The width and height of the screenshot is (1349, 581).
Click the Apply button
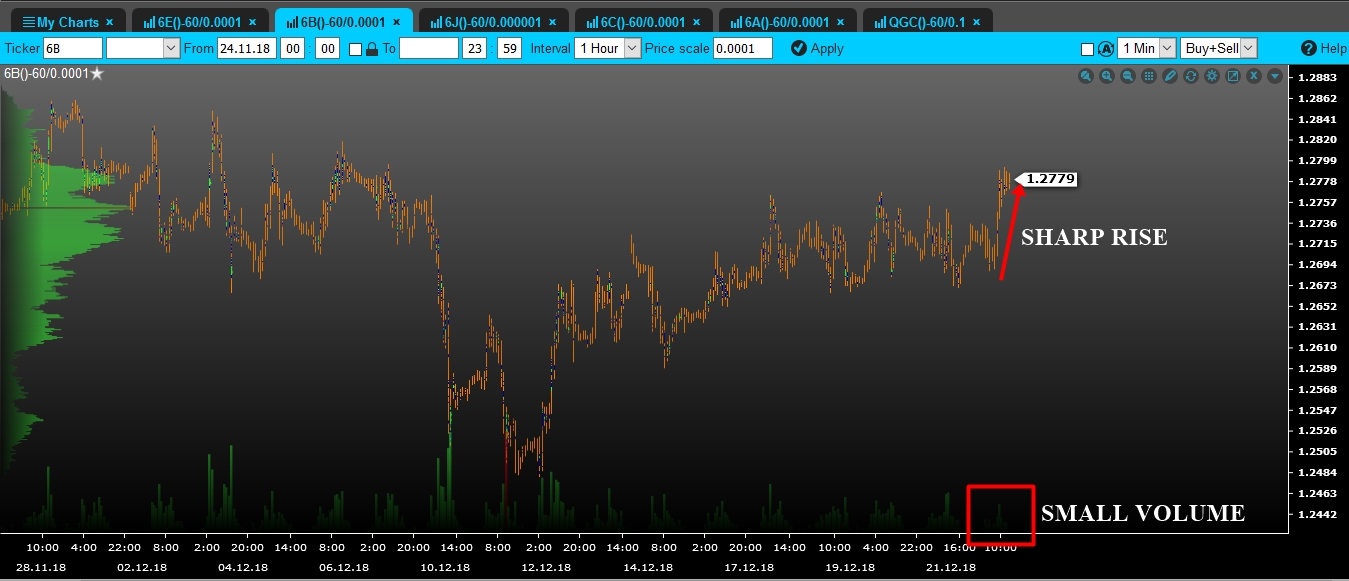pos(817,48)
